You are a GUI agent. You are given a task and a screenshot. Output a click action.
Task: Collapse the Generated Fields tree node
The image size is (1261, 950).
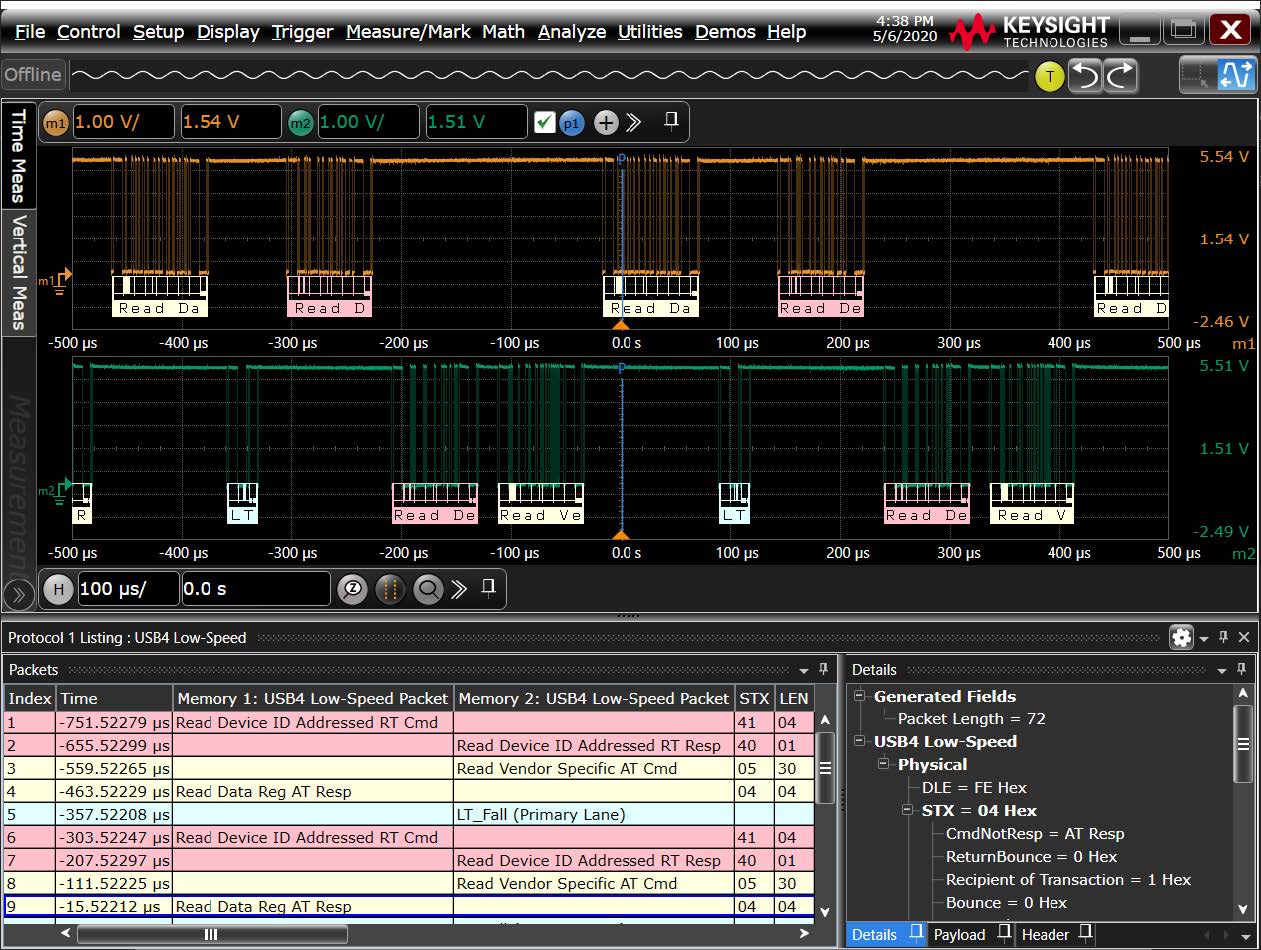pos(860,696)
